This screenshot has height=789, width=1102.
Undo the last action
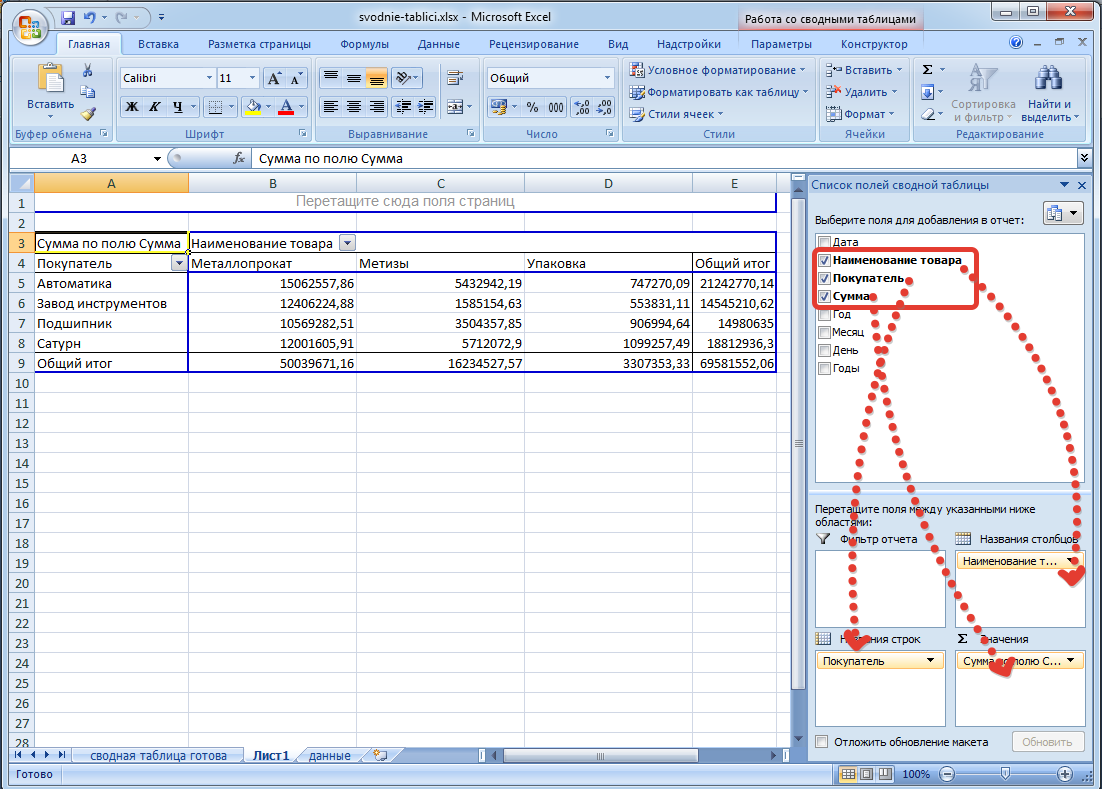89,18
